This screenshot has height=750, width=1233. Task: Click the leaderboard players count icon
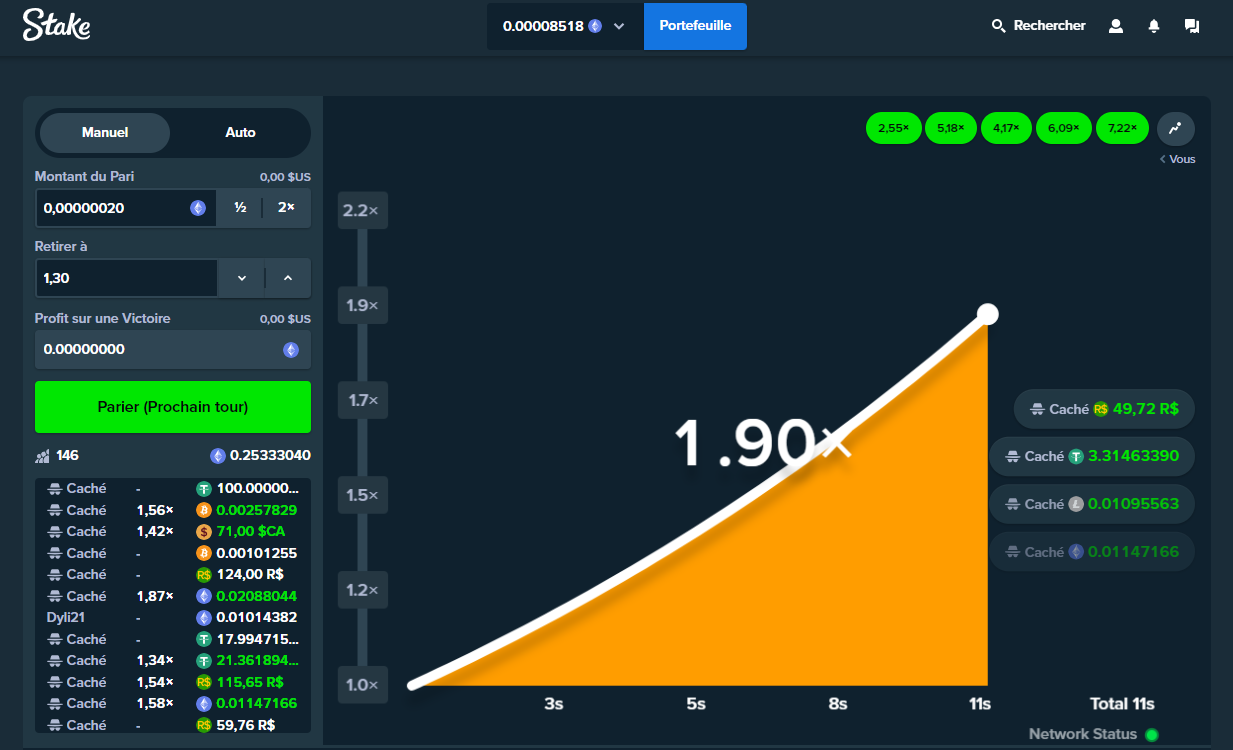click(x=42, y=456)
